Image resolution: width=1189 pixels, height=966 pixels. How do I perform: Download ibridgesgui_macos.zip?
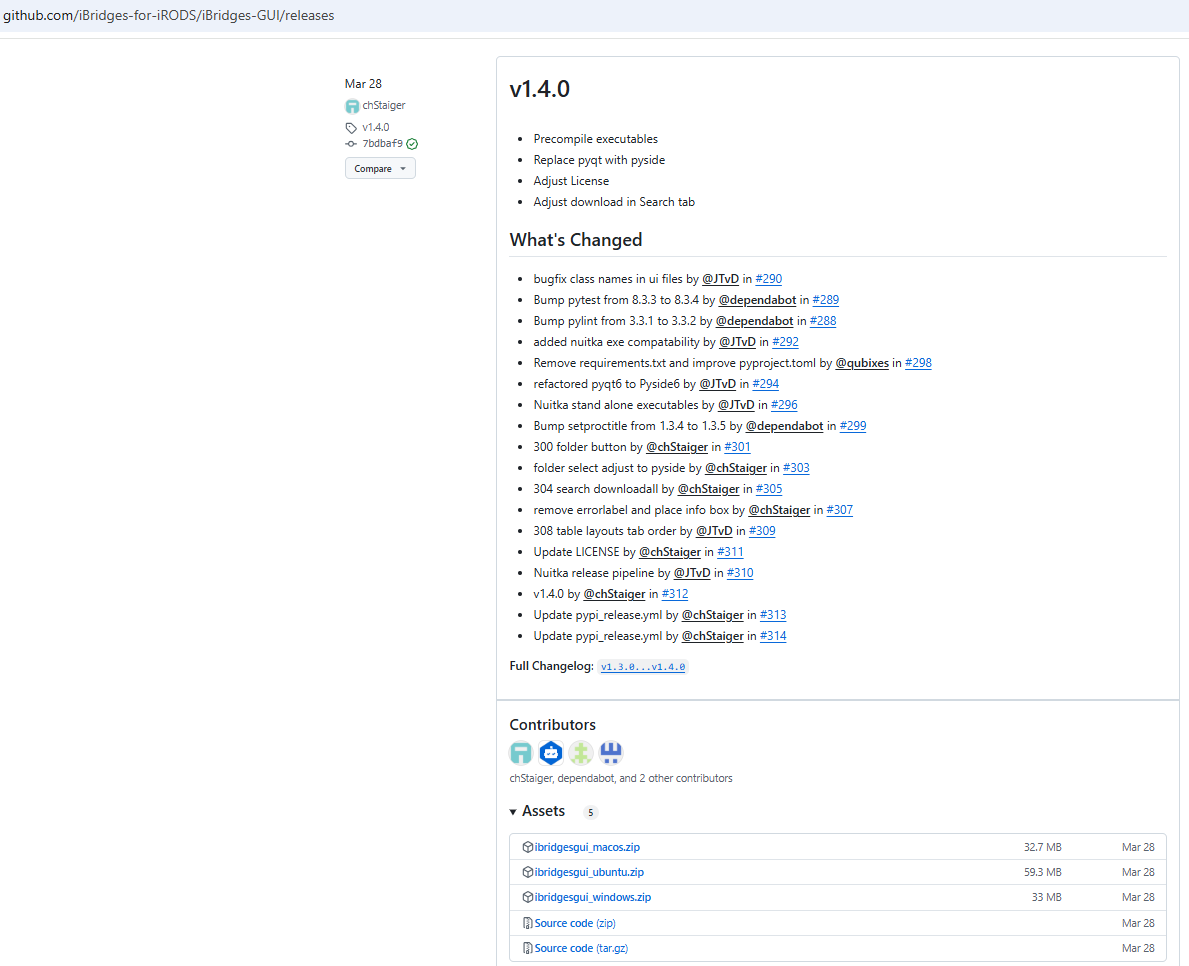587,847
